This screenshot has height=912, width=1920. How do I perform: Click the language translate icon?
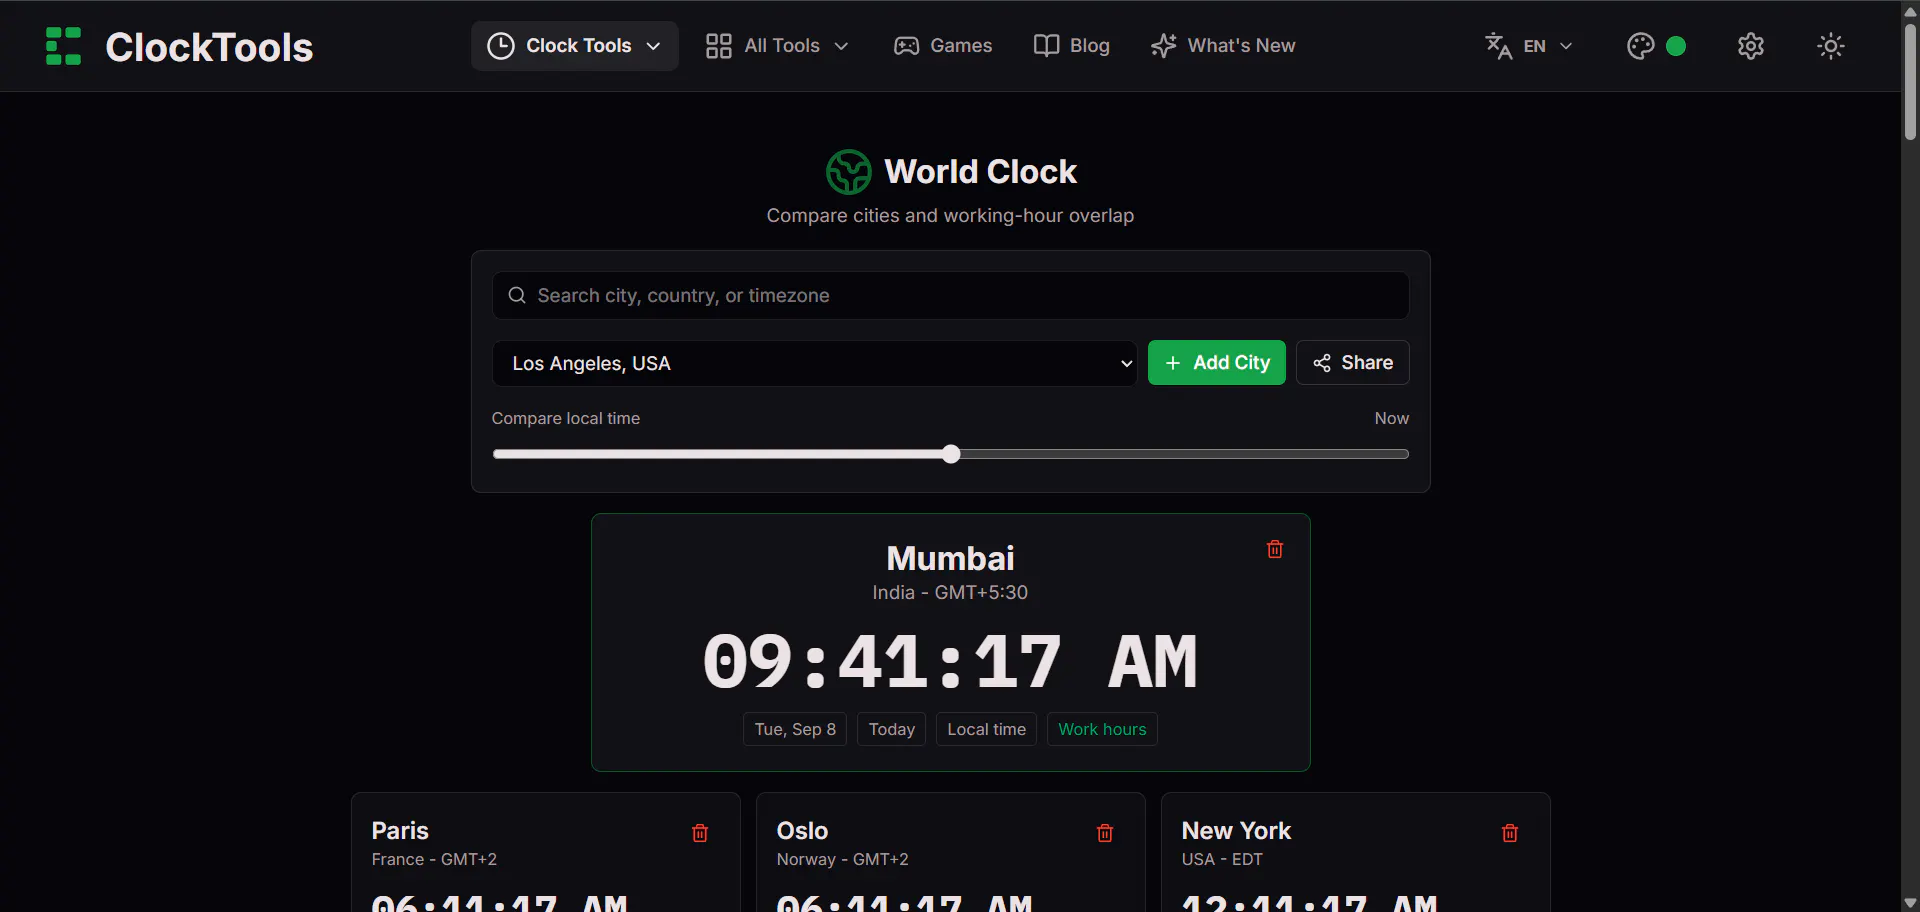coord(1498,46)
